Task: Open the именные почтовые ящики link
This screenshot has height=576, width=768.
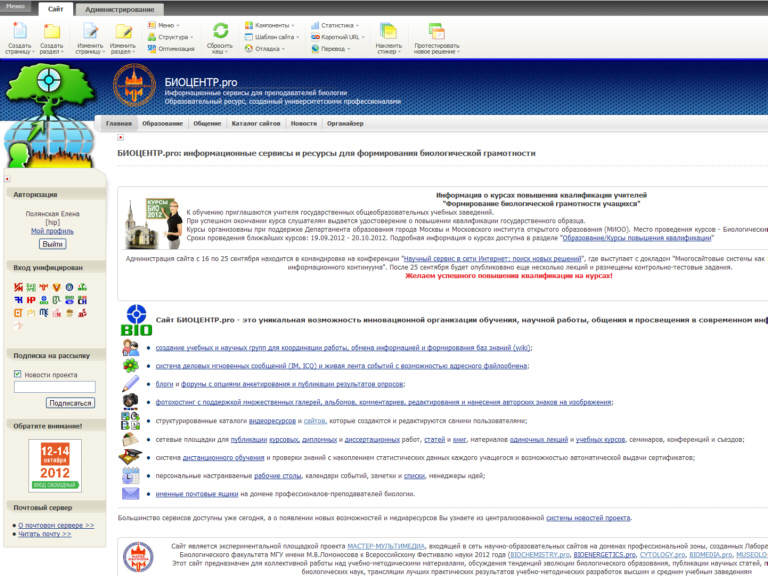Action: click(x=197, y=494)
